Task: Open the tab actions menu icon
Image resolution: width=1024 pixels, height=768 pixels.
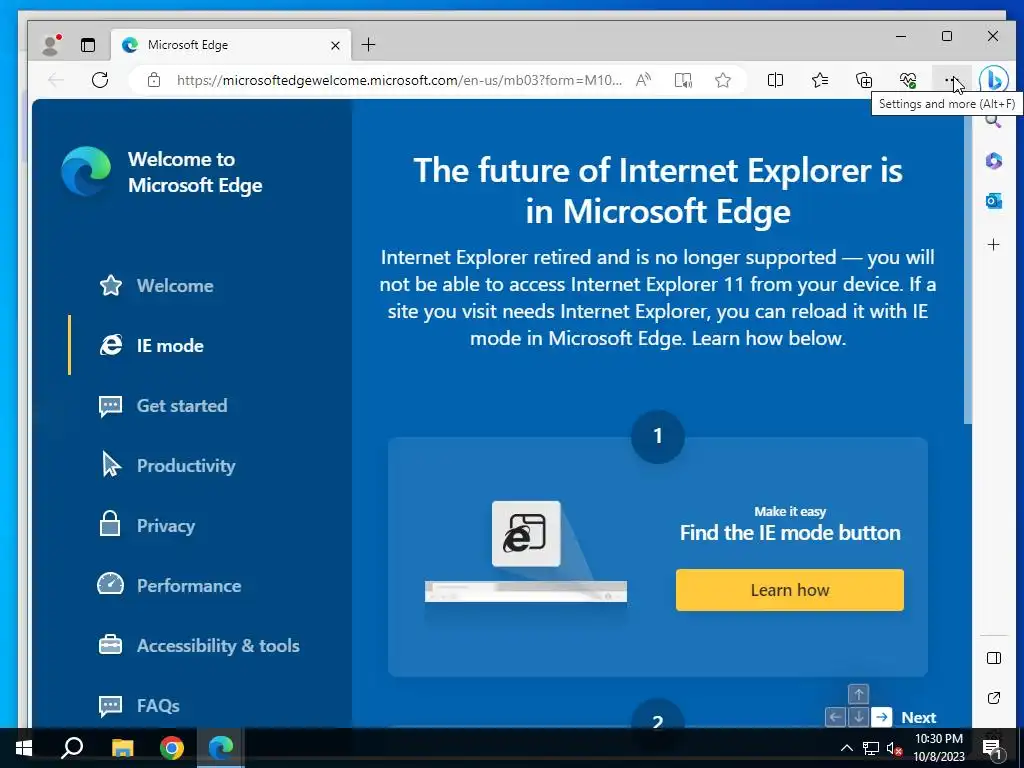Action: point(88,44)
